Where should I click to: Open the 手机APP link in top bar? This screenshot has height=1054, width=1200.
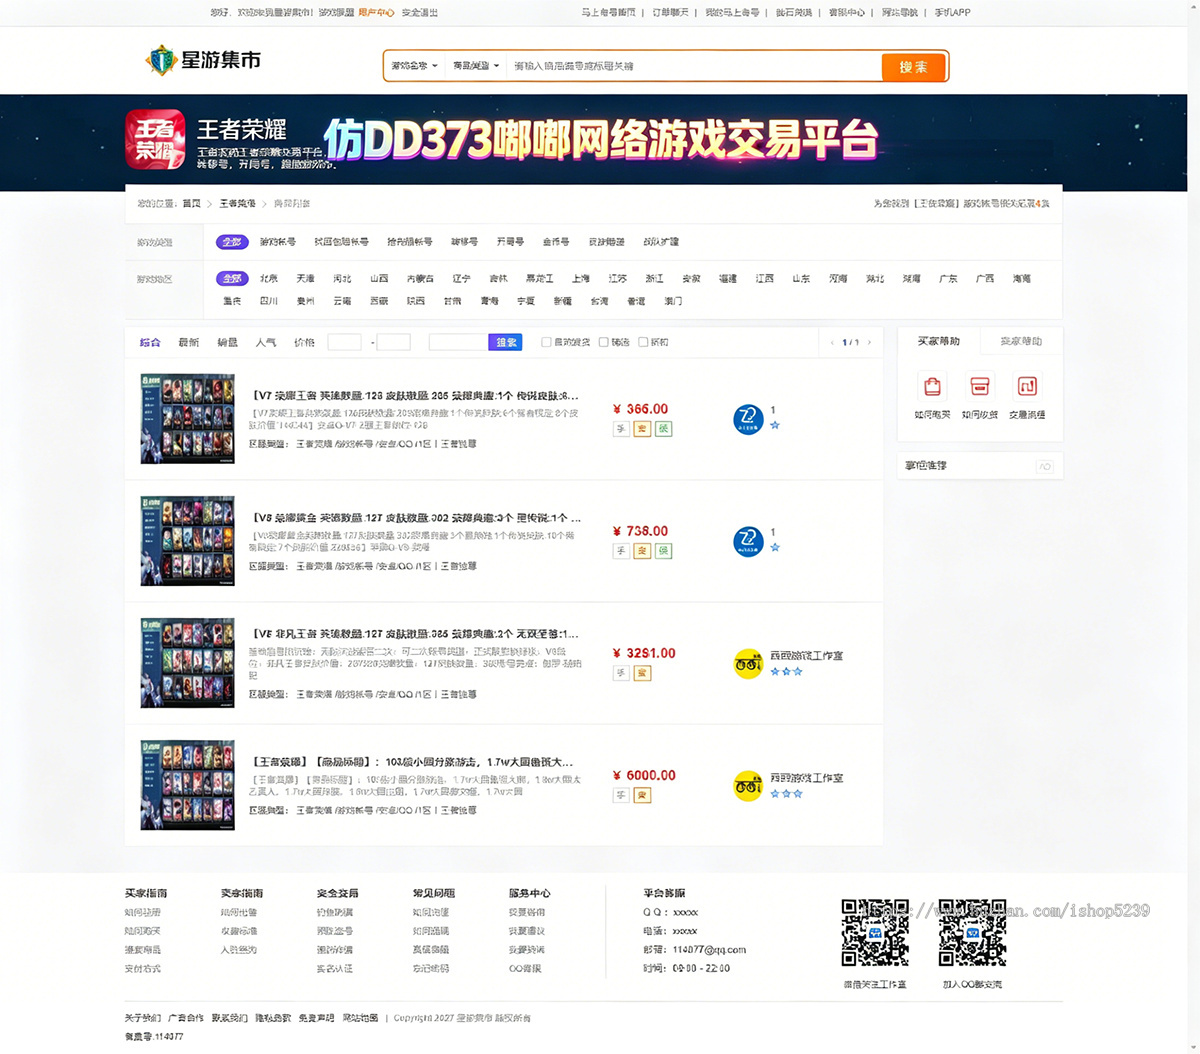pos(952,13)
